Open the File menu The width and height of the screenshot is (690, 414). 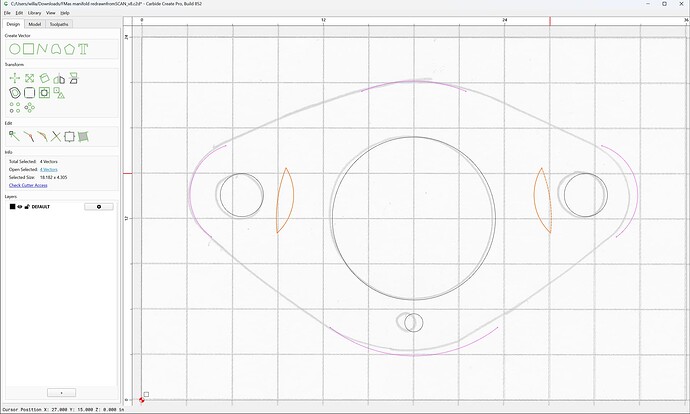(x=7, y=13)
